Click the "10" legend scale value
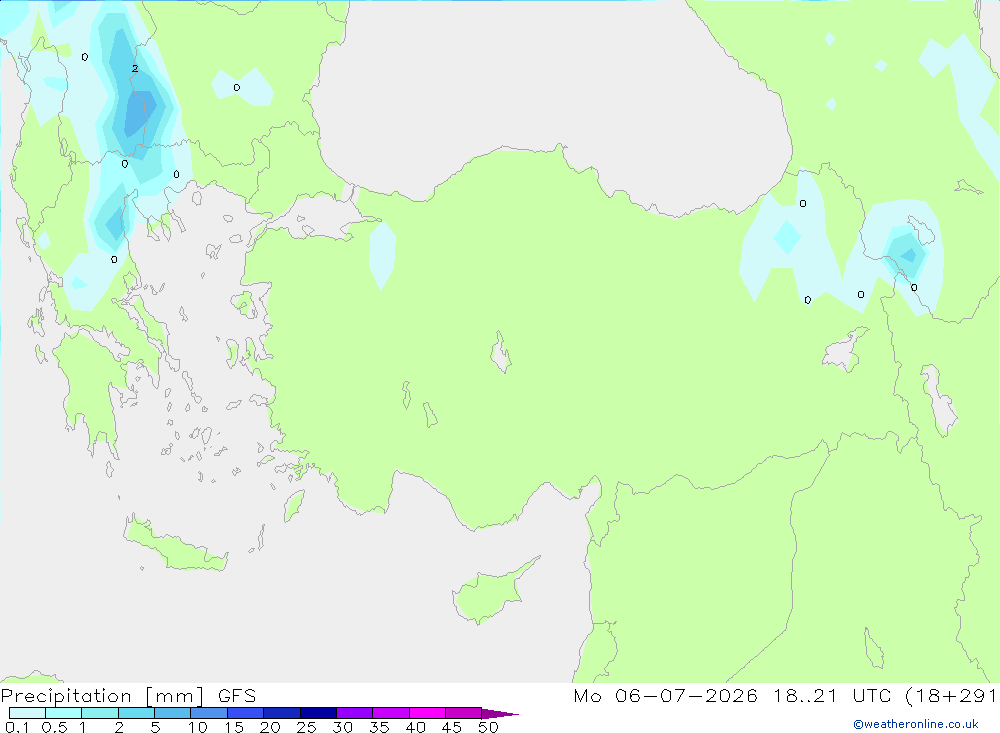The height and width of the screenshot is (733, 1000). click(x=197, y=727)
